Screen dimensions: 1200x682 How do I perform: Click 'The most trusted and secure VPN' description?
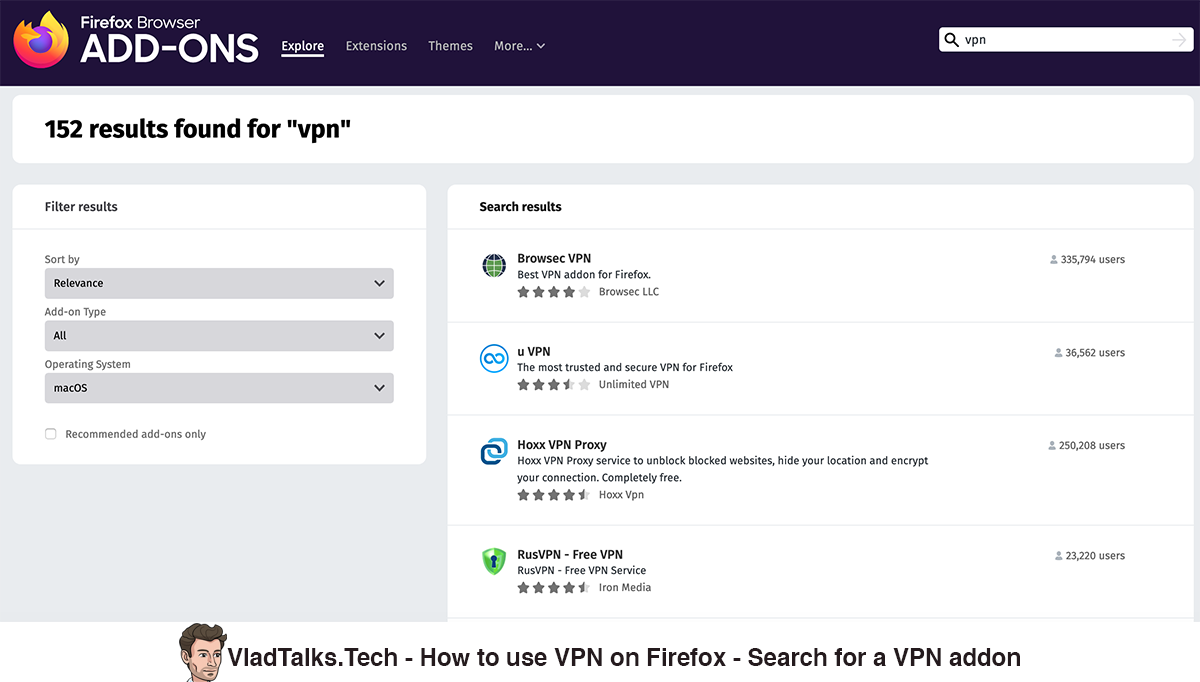[x=625, y=367]
